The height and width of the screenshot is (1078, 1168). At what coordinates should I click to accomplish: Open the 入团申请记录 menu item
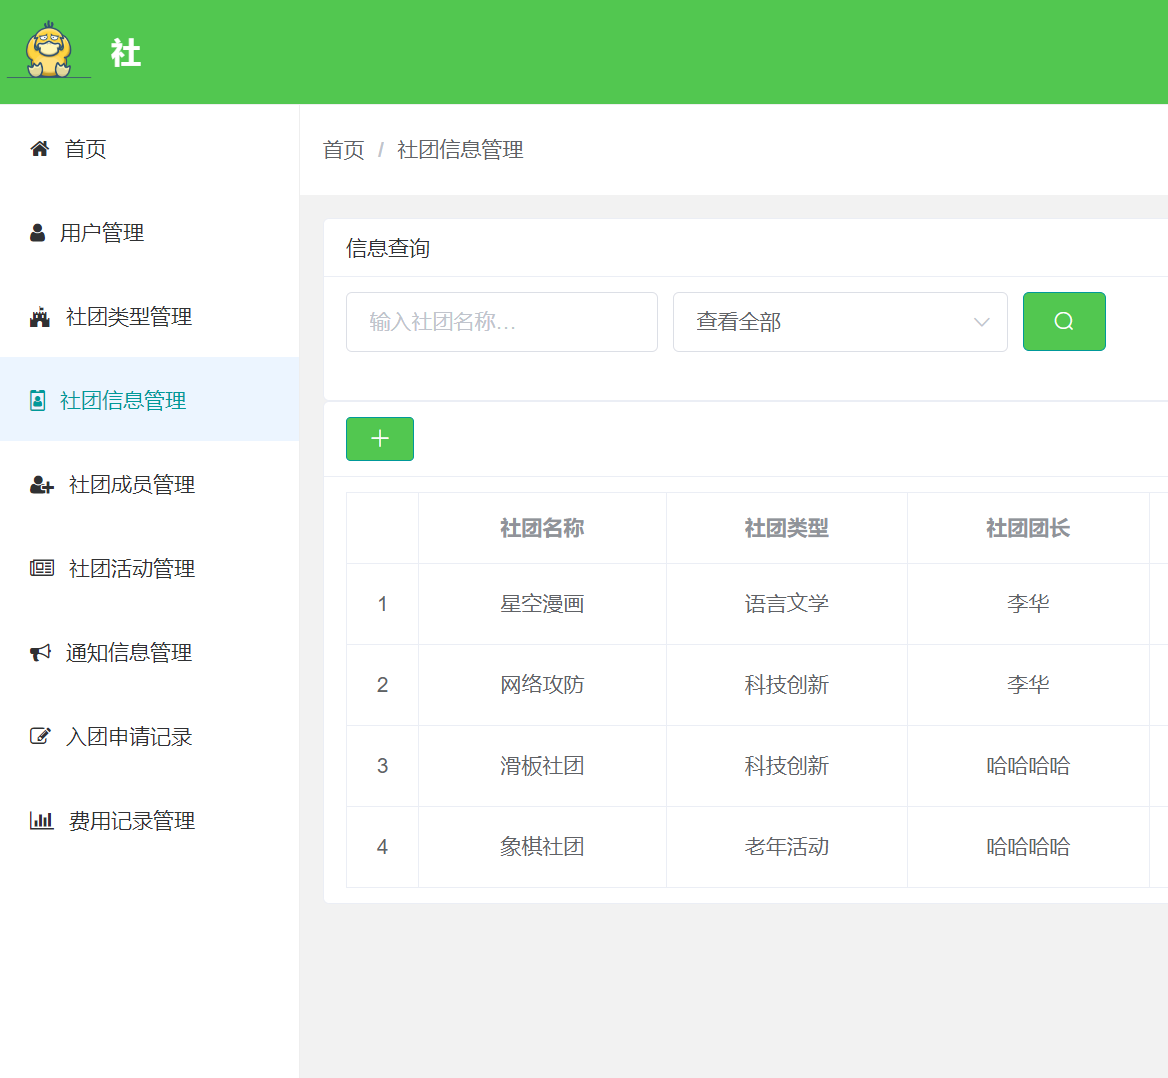(x=150, y=736)
